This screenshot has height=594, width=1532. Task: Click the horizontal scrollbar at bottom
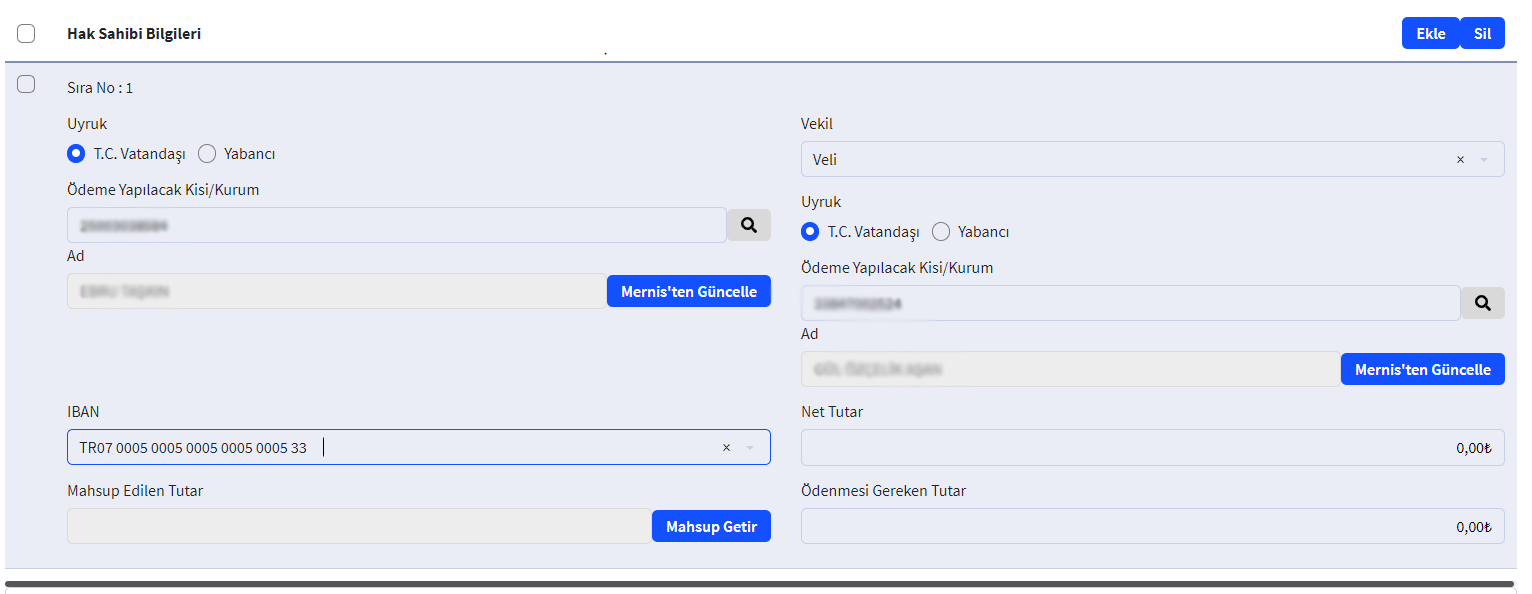760,583
